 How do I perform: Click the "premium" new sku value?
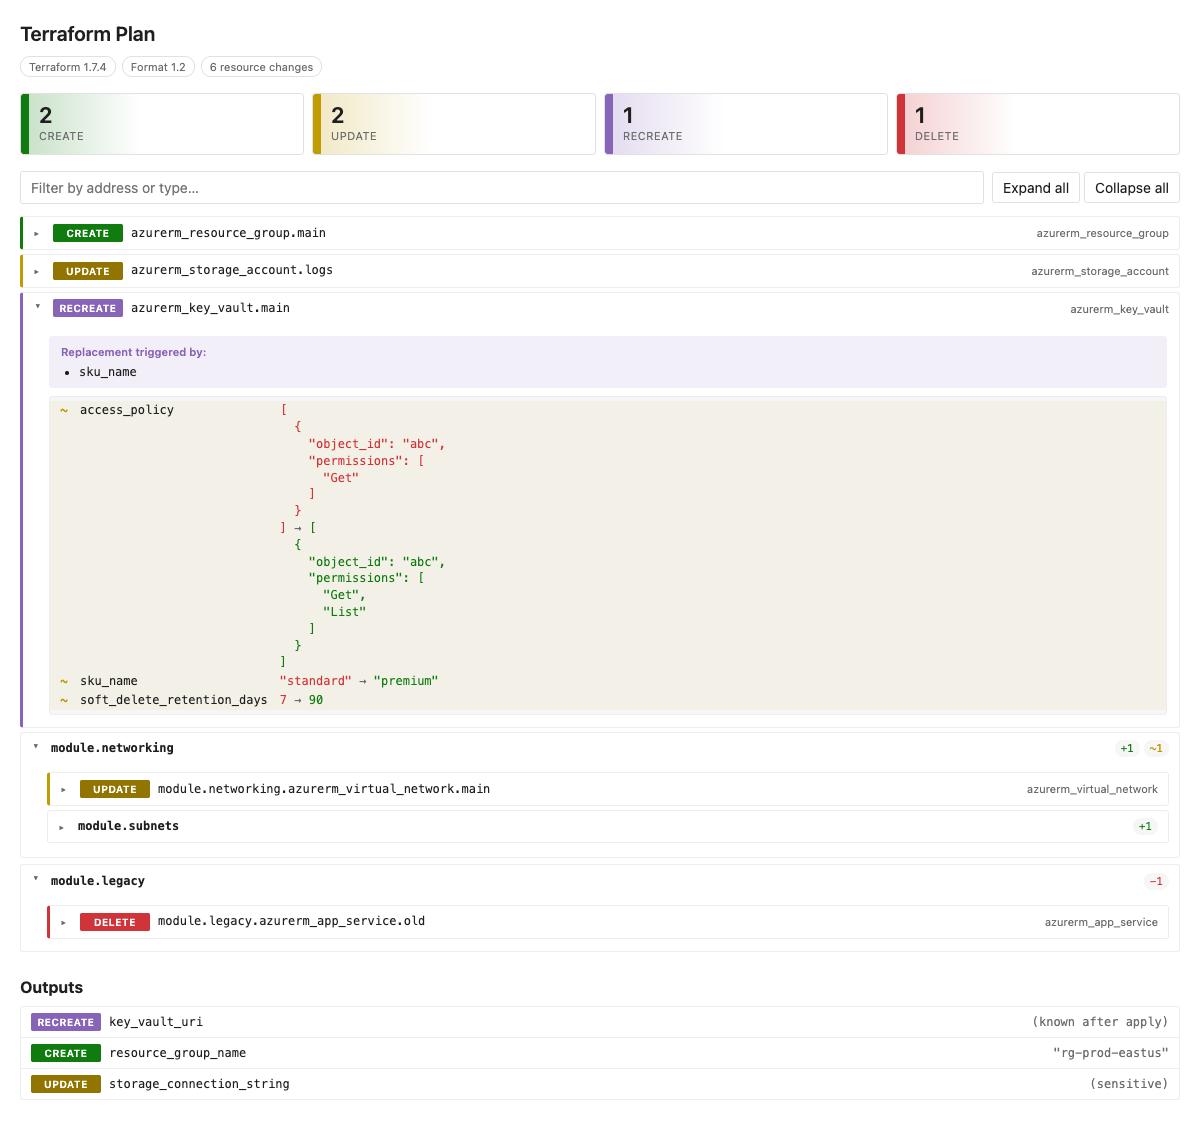(406, 681)
